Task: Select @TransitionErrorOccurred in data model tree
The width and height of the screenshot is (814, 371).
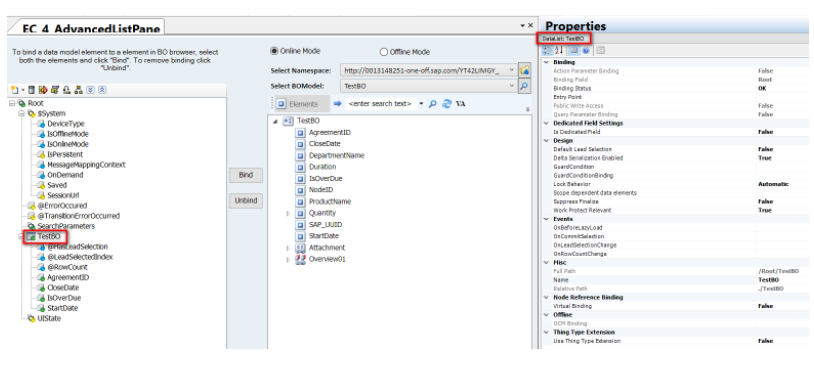Action: pyautogui.click(x=78, y=216)
